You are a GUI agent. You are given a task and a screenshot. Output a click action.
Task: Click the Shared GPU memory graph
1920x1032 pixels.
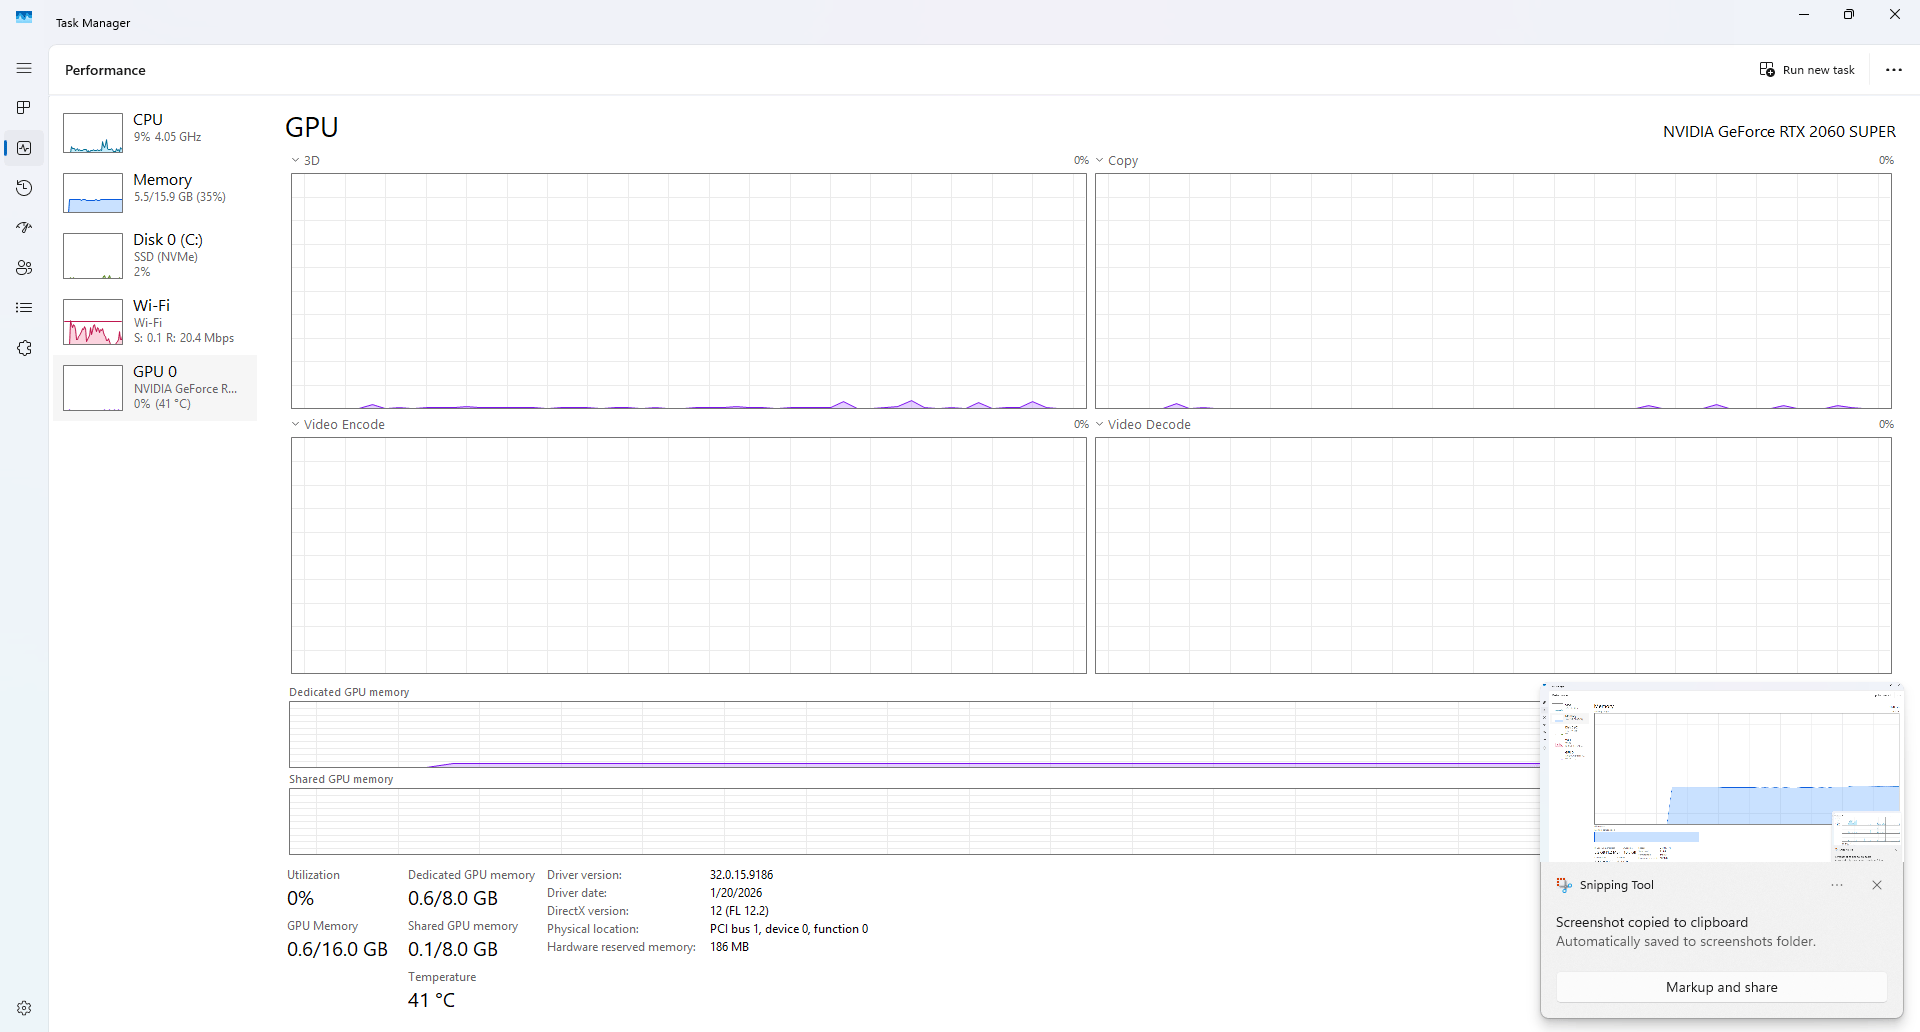[x=915, y=821]
